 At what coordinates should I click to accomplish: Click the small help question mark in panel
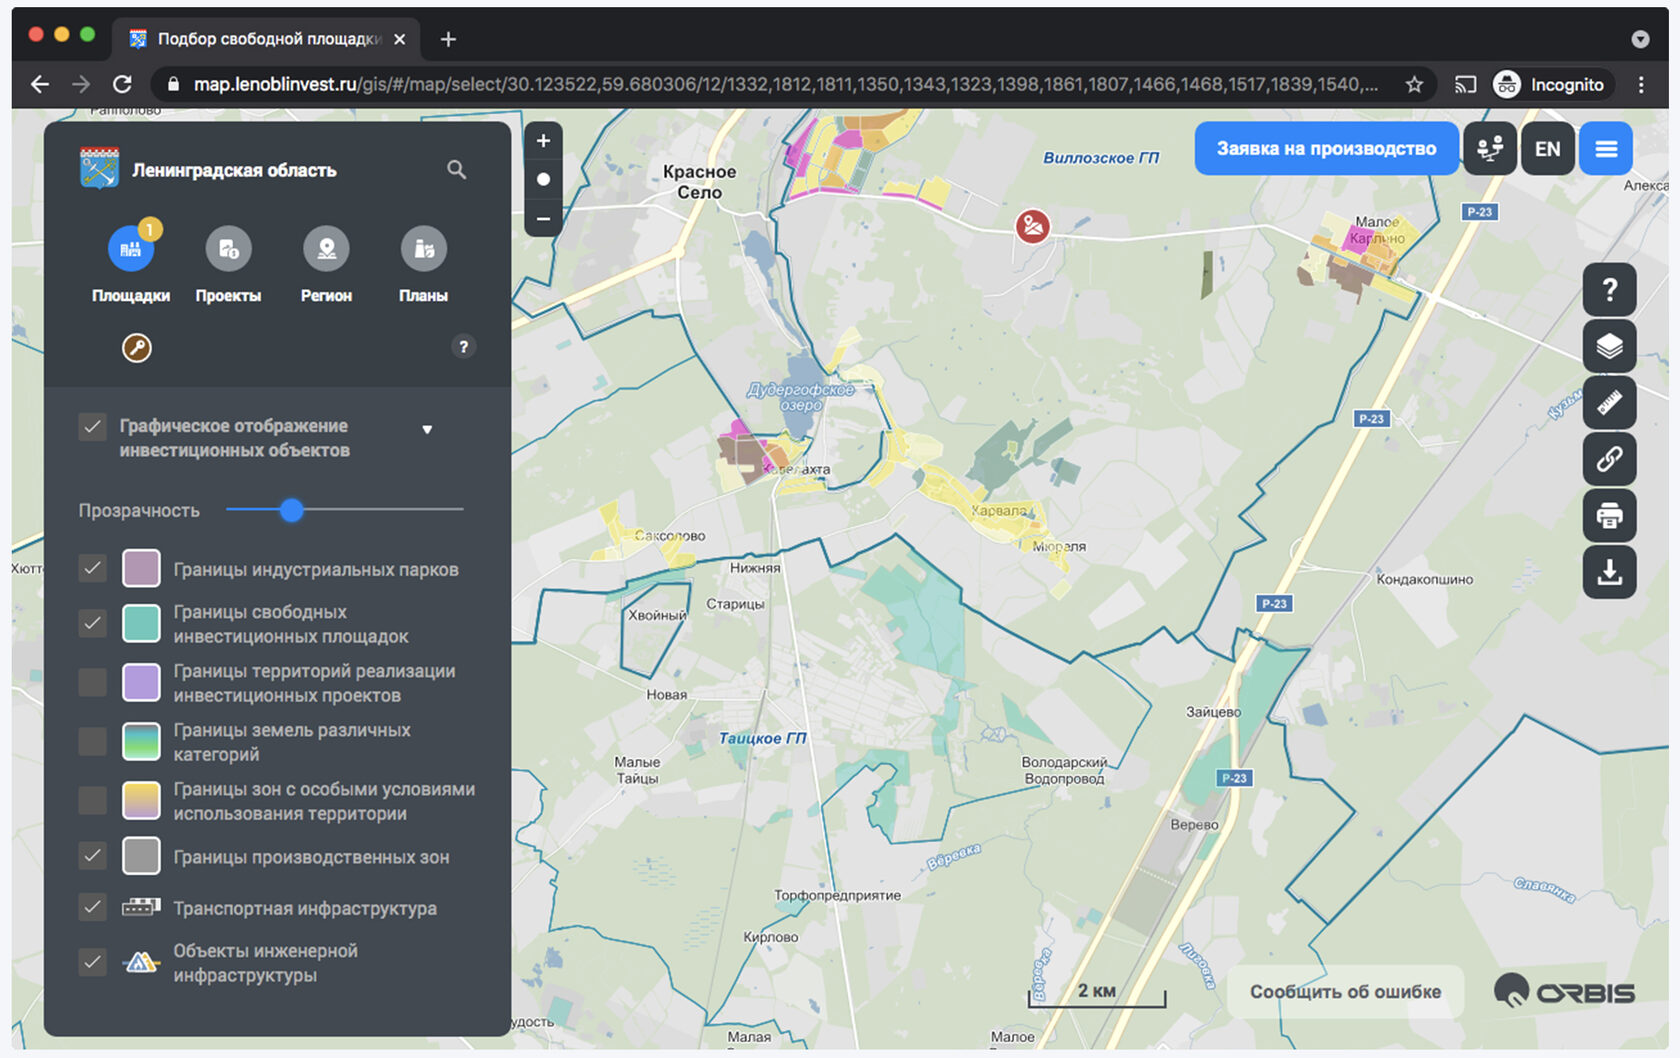[463, 347]
